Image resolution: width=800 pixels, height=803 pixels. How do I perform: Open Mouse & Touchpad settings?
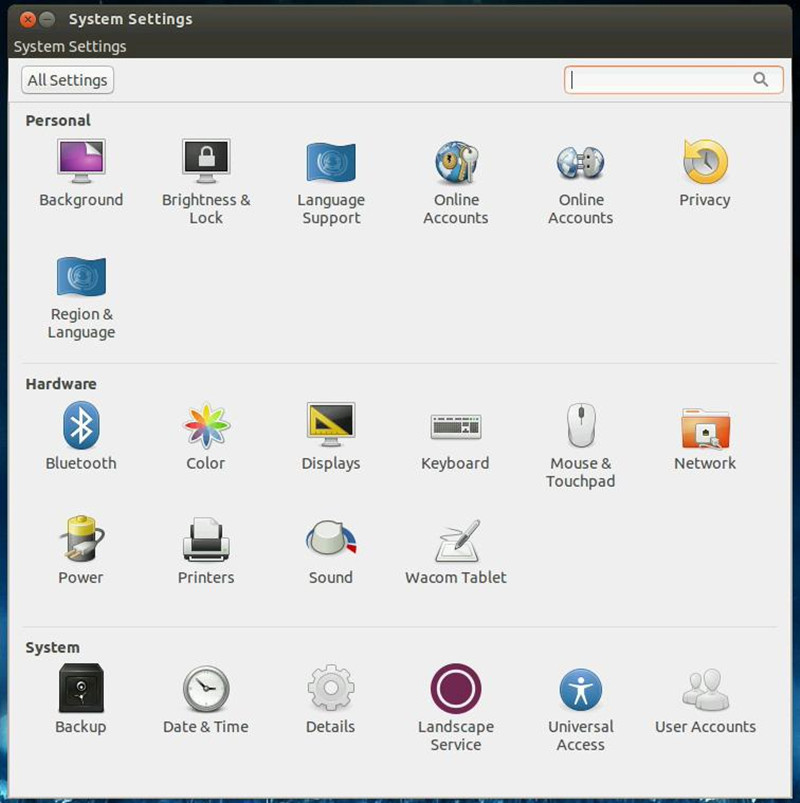[580, 445]
